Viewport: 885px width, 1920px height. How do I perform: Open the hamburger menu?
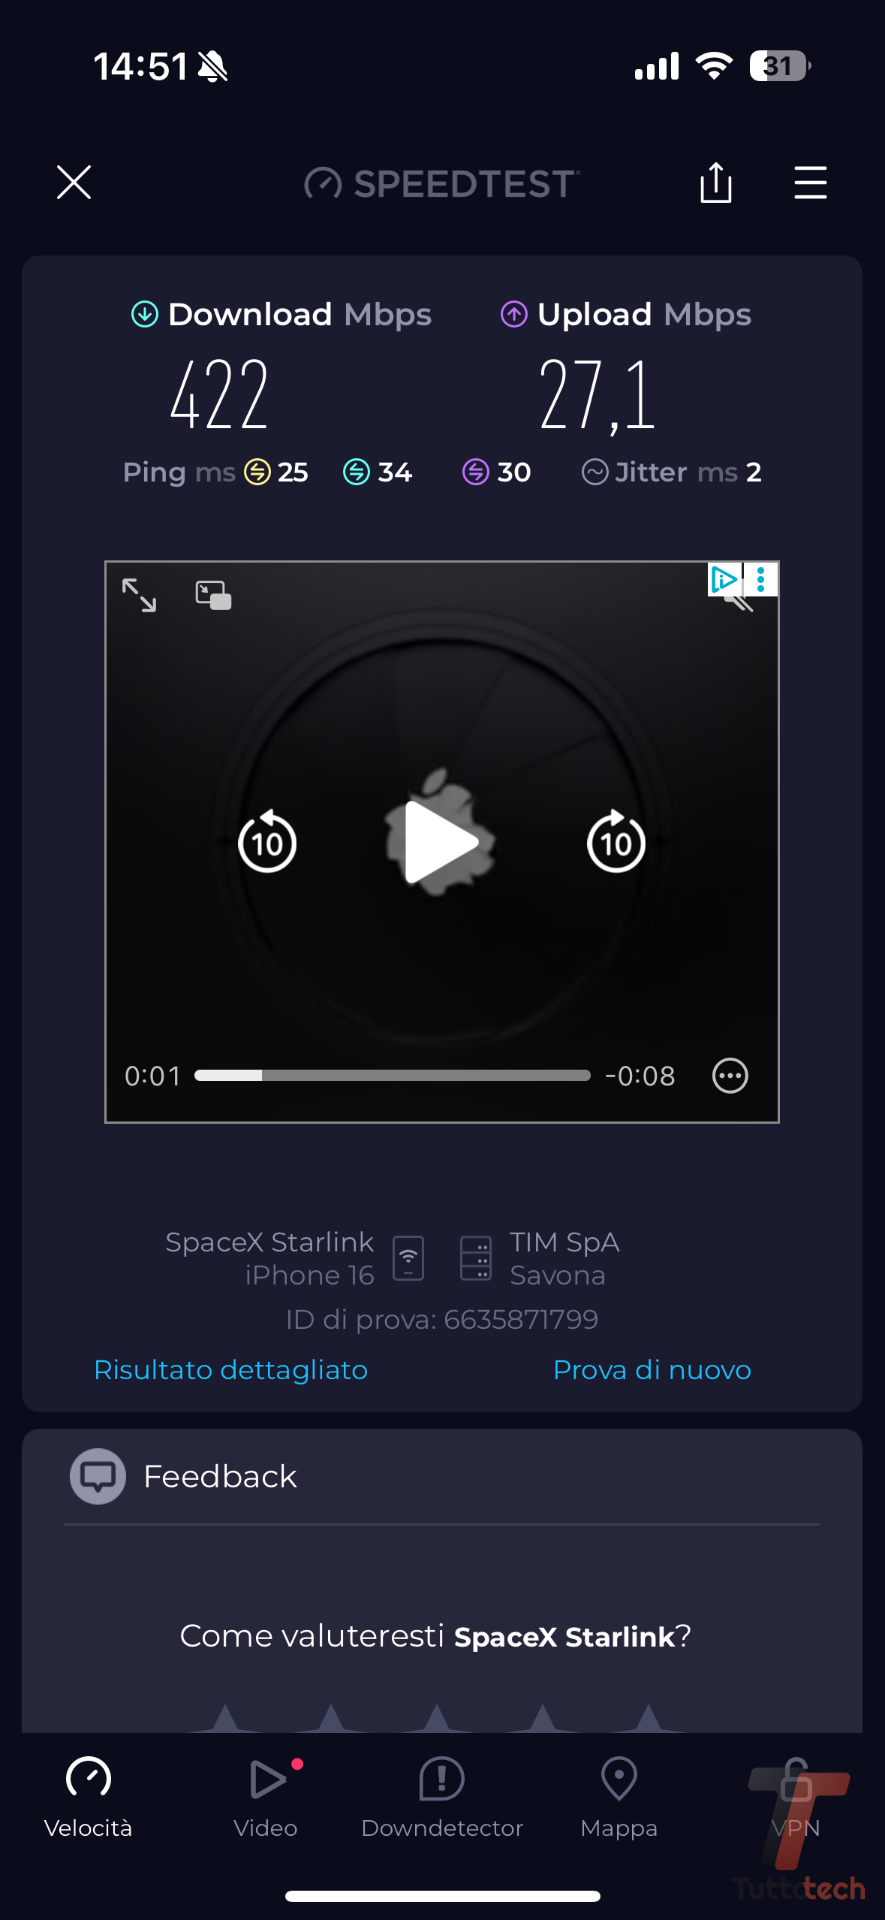pos(810,183)
